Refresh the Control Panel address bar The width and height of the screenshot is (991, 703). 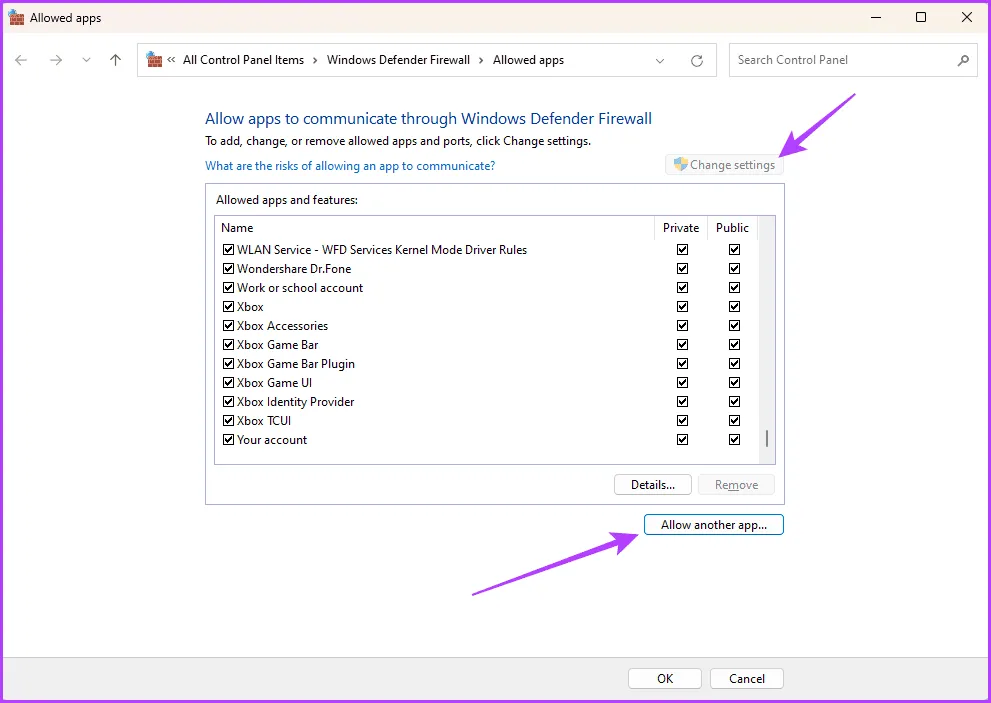click(696, 61)
